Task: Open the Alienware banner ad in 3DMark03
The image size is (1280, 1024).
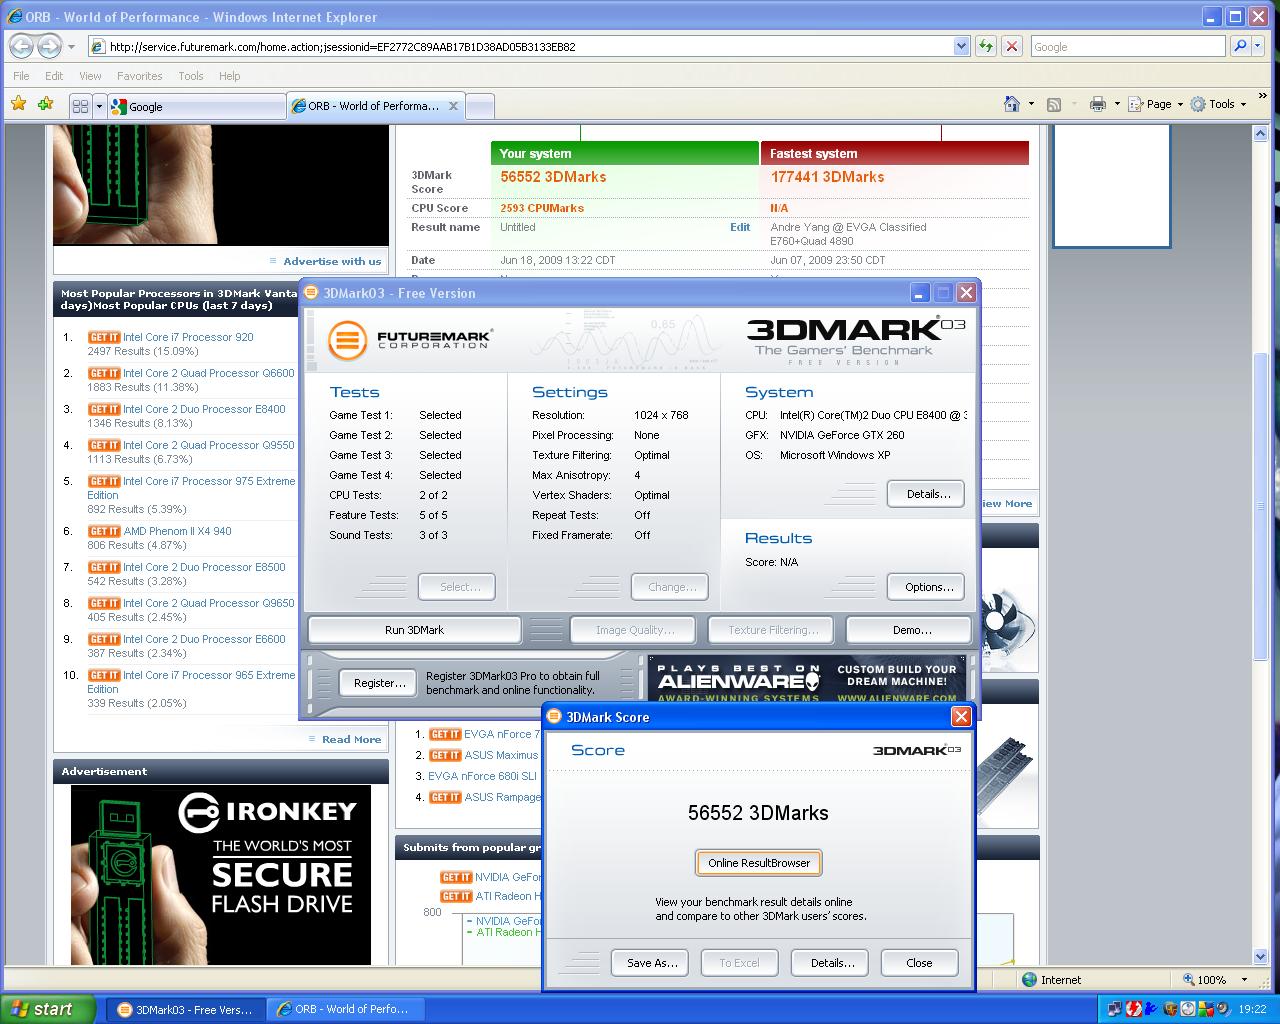Action: 807,679
